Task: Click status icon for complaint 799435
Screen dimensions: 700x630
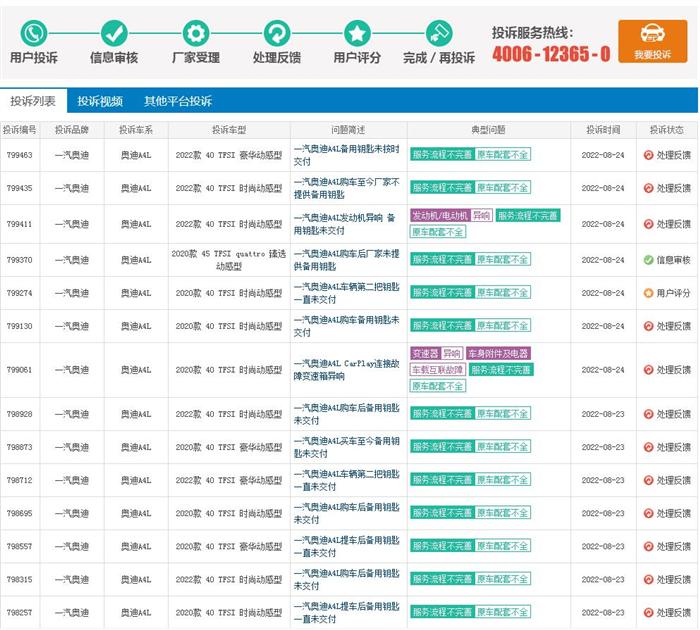Action: coord(648,188)
